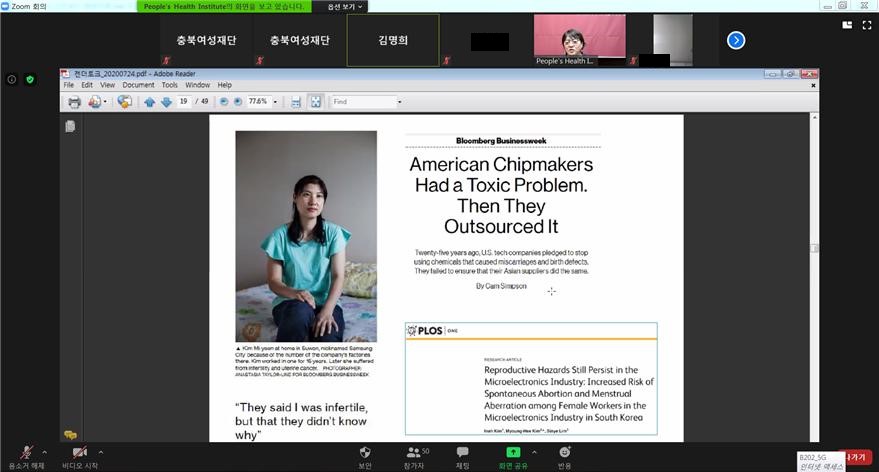This screenshot has width=879, height=472.
Task: Open the Window menu in Adobe Reader
Action: (197, 85)
